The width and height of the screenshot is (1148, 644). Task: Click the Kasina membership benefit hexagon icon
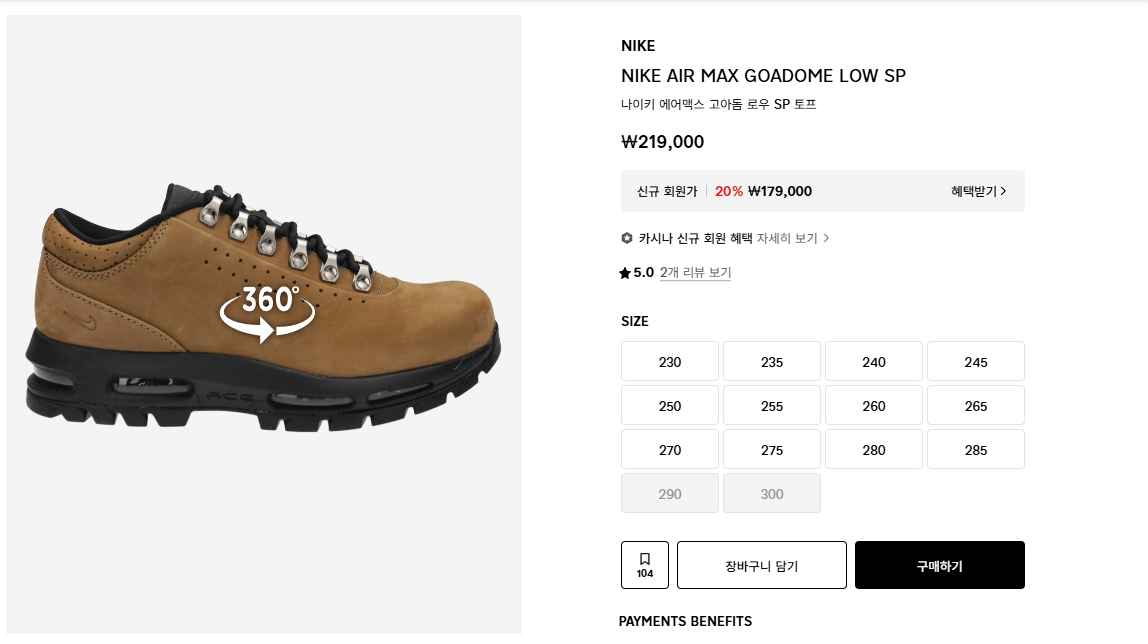tap(627, 238)
